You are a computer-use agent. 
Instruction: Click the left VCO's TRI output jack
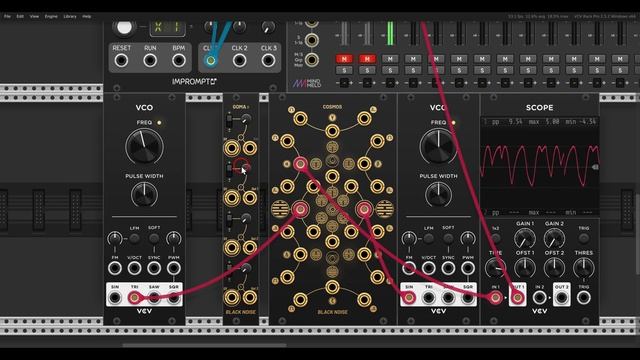pyautogui.click(x=134, y=298)
